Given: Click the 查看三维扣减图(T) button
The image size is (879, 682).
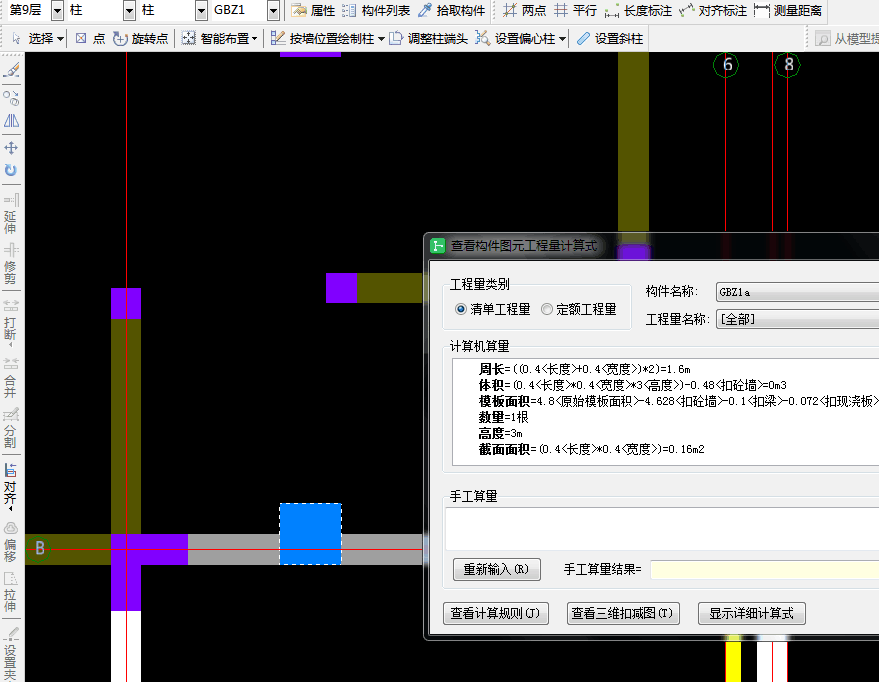Looking at the screenshot, I should click(x=623, y=614).
